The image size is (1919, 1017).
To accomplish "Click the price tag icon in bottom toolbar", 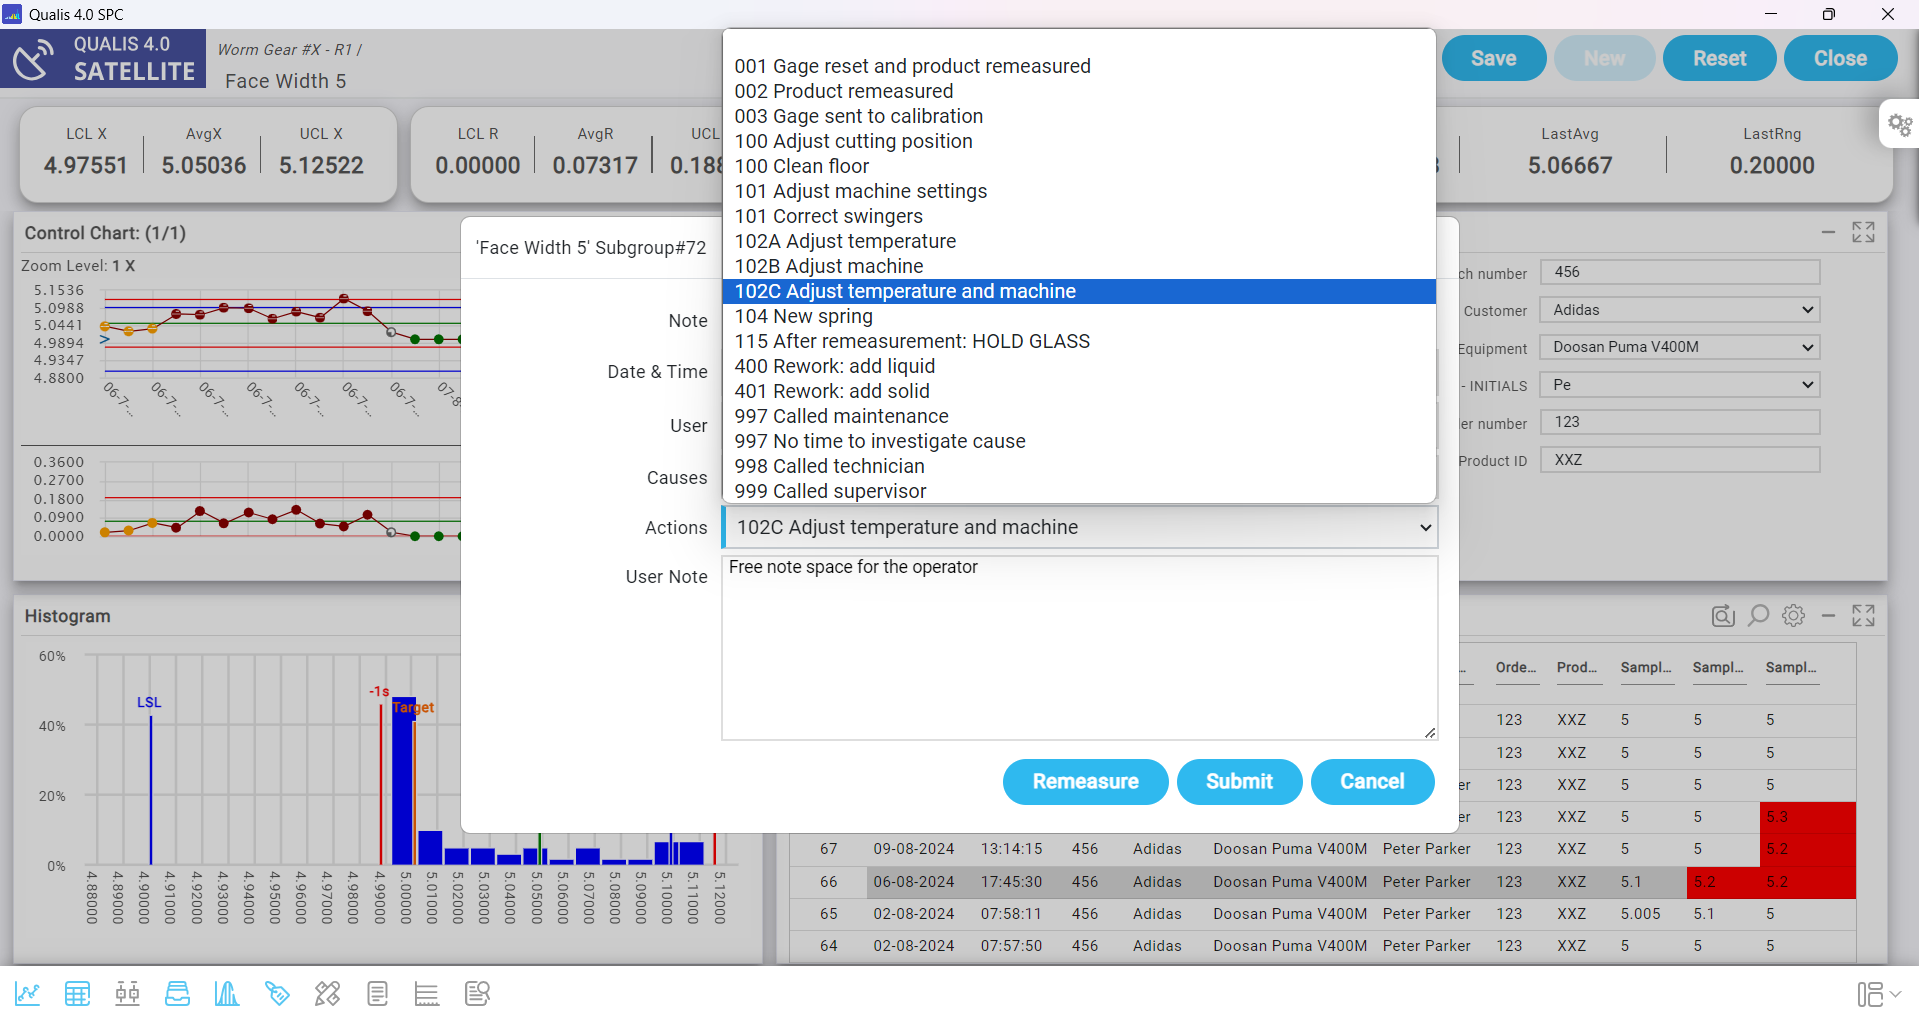I will point(277,993).
